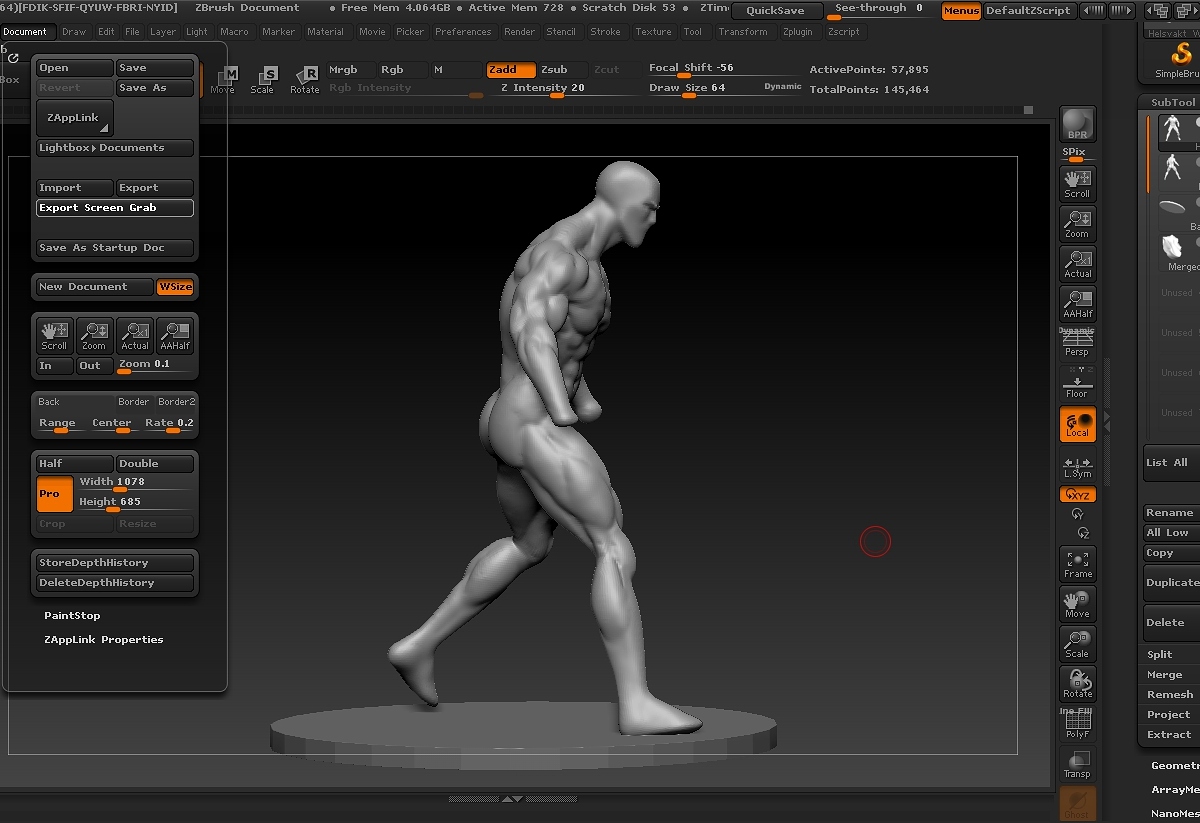Viewport: 1200px width, 823px height.
Task: Click the AAHalf icon in right shelf
Action: click(1077, 303)
